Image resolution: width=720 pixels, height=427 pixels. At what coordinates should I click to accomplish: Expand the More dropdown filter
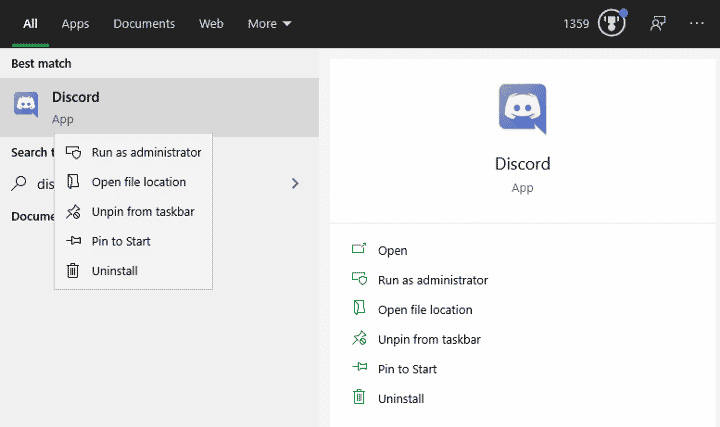point(269,23)
